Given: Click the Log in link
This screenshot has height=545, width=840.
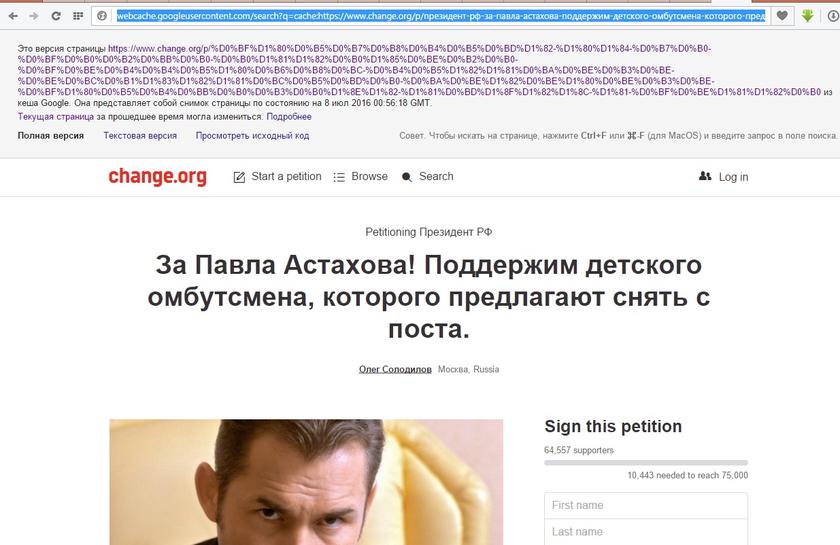Looking at the screenshot, I should (724, 177).
